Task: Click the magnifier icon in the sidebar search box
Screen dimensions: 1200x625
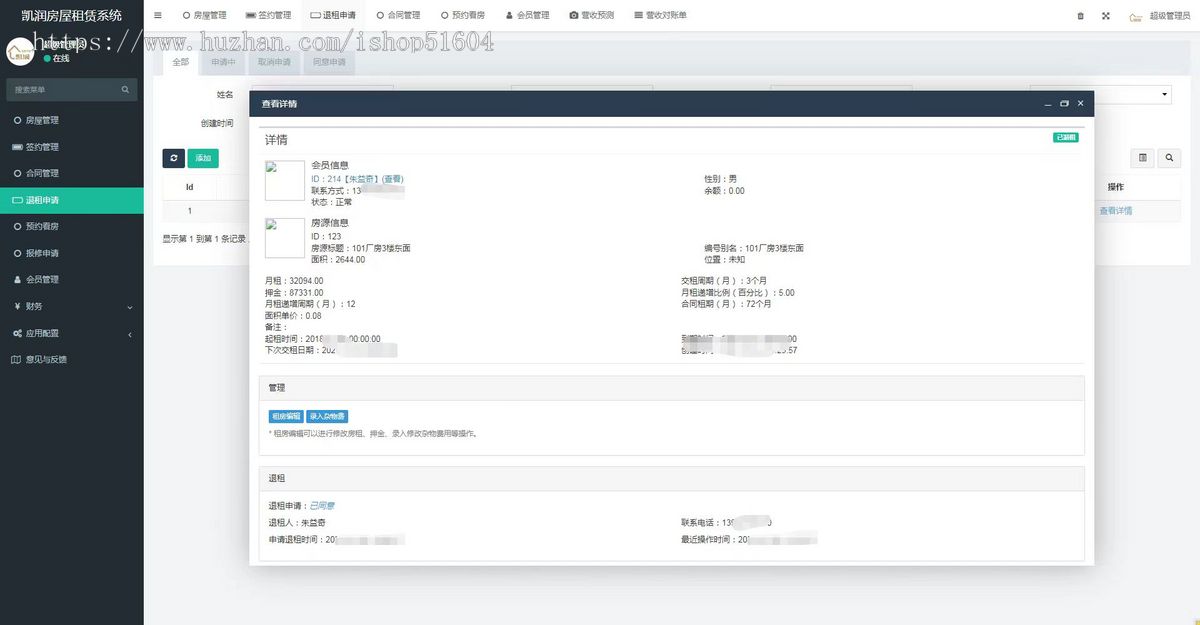Action: [x=124, y=89]
